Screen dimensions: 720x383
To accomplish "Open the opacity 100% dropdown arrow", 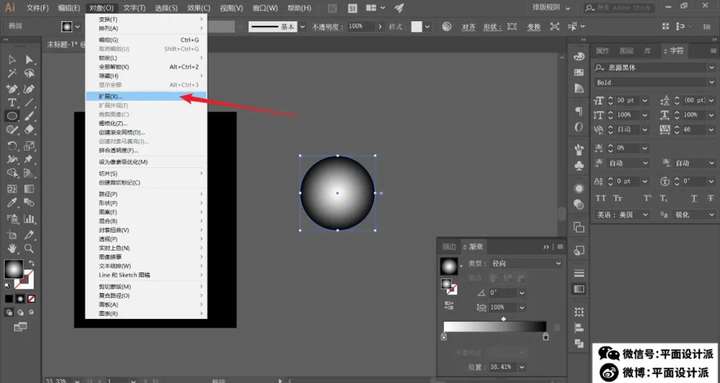I will [x=379, y=27].
